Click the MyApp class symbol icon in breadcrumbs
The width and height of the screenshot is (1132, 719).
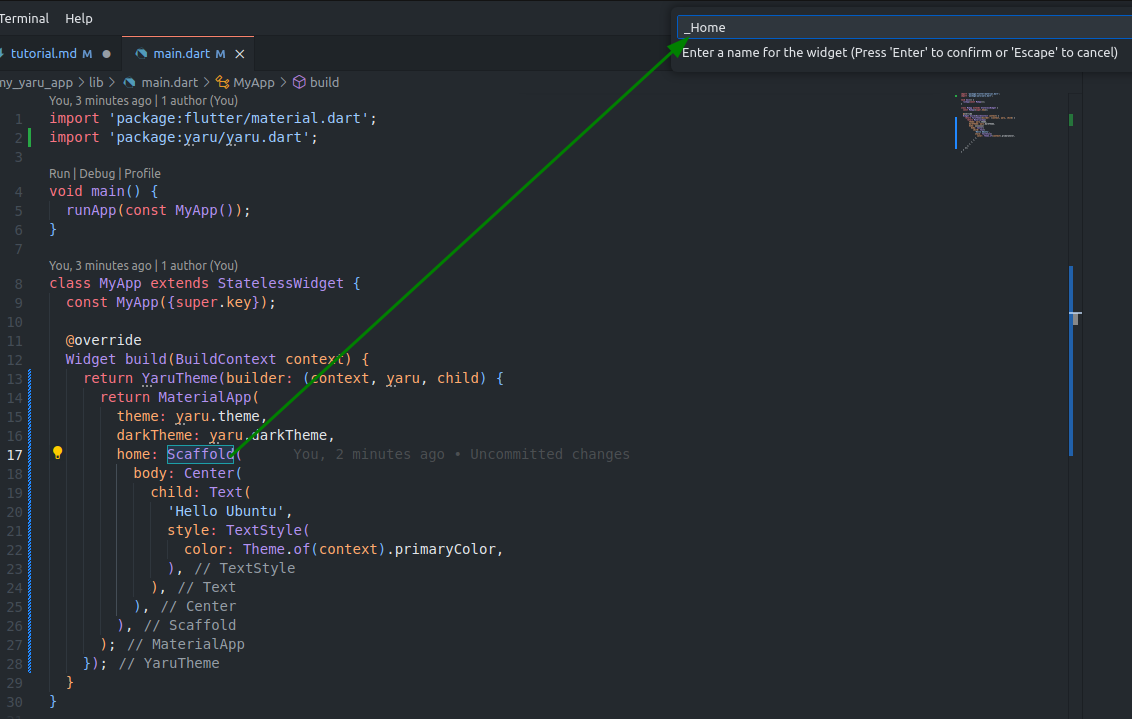221,83
